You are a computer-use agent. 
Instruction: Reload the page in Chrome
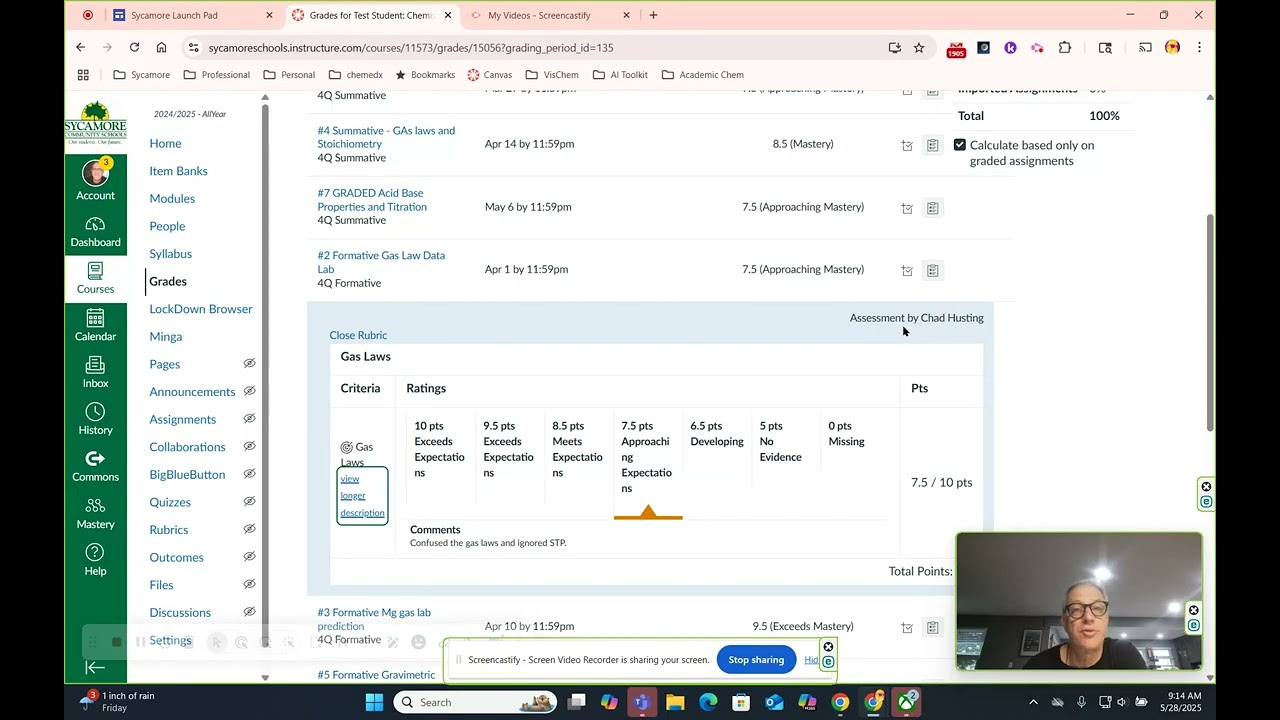click(134, 47)
